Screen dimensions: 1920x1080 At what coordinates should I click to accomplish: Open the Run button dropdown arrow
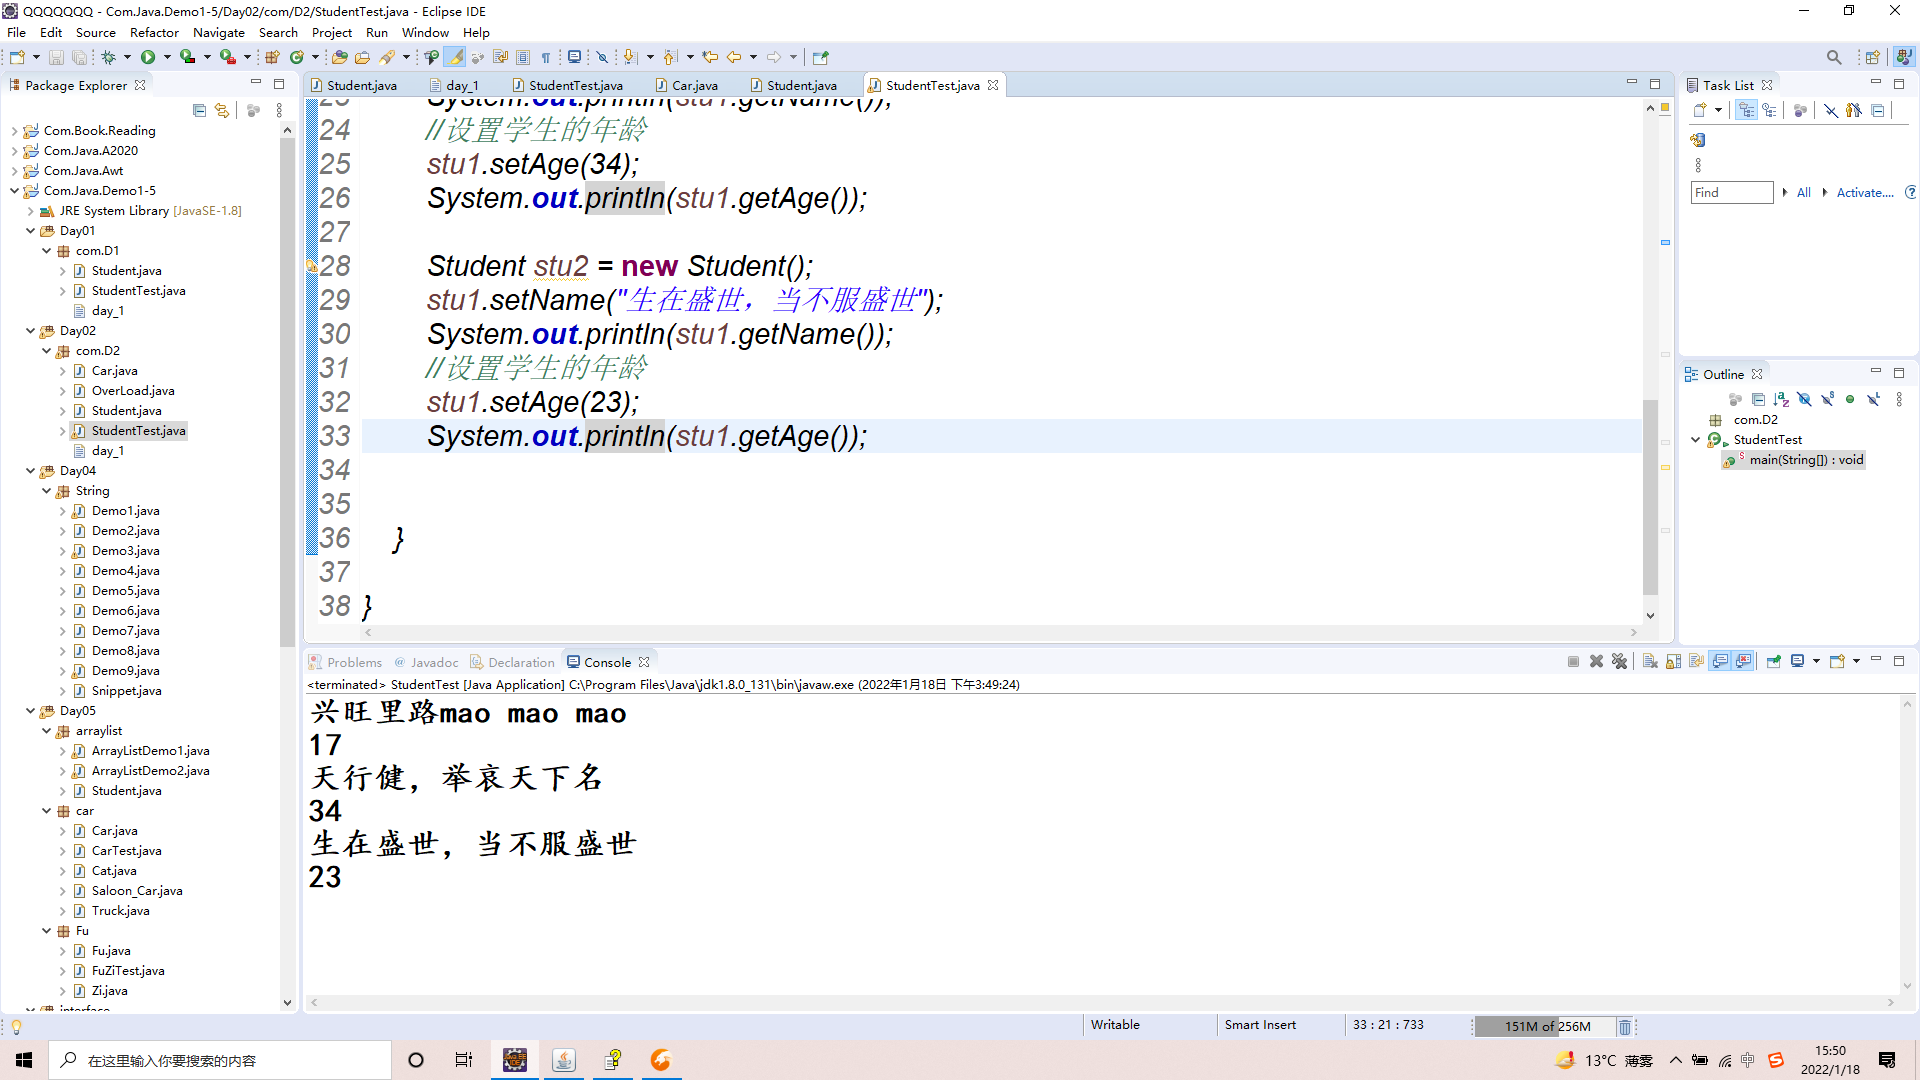[x=167, y=57]
